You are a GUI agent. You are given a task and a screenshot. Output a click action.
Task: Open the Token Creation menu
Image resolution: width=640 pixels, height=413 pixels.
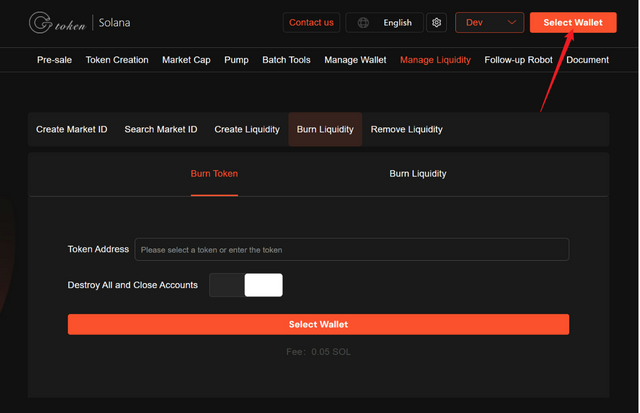click(117, 60)
